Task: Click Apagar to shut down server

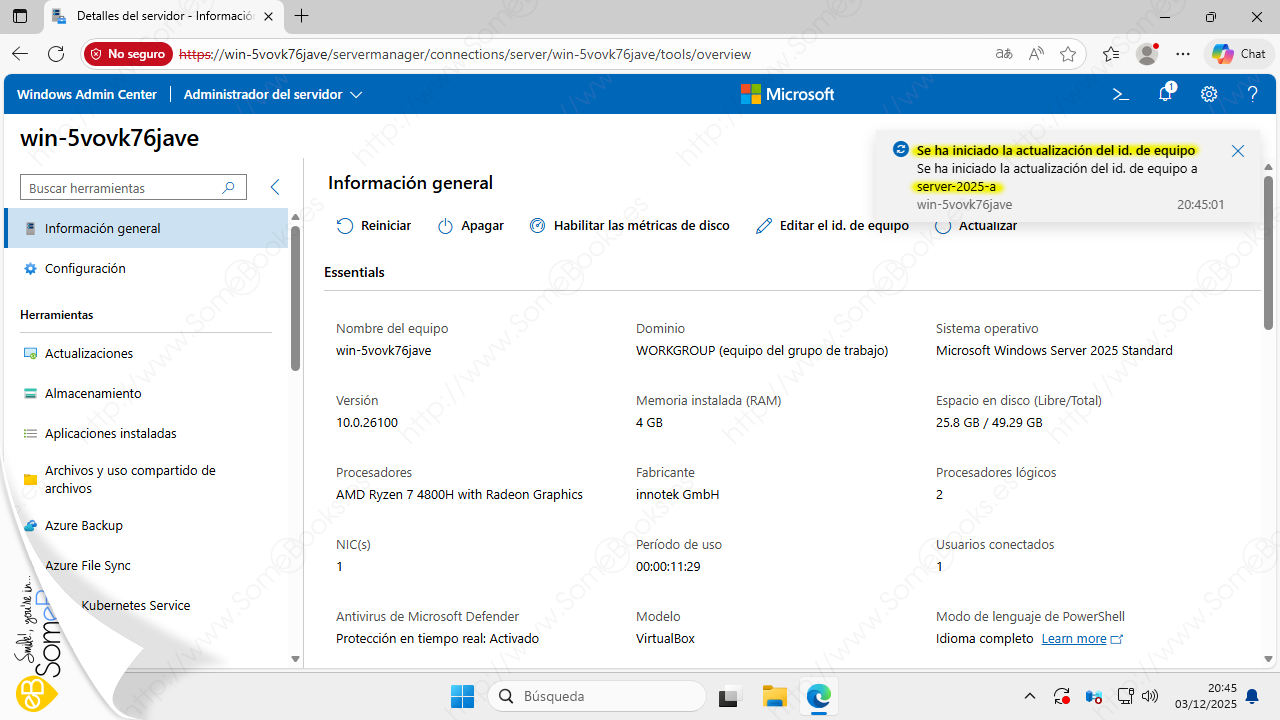Action: coord(471,226)
